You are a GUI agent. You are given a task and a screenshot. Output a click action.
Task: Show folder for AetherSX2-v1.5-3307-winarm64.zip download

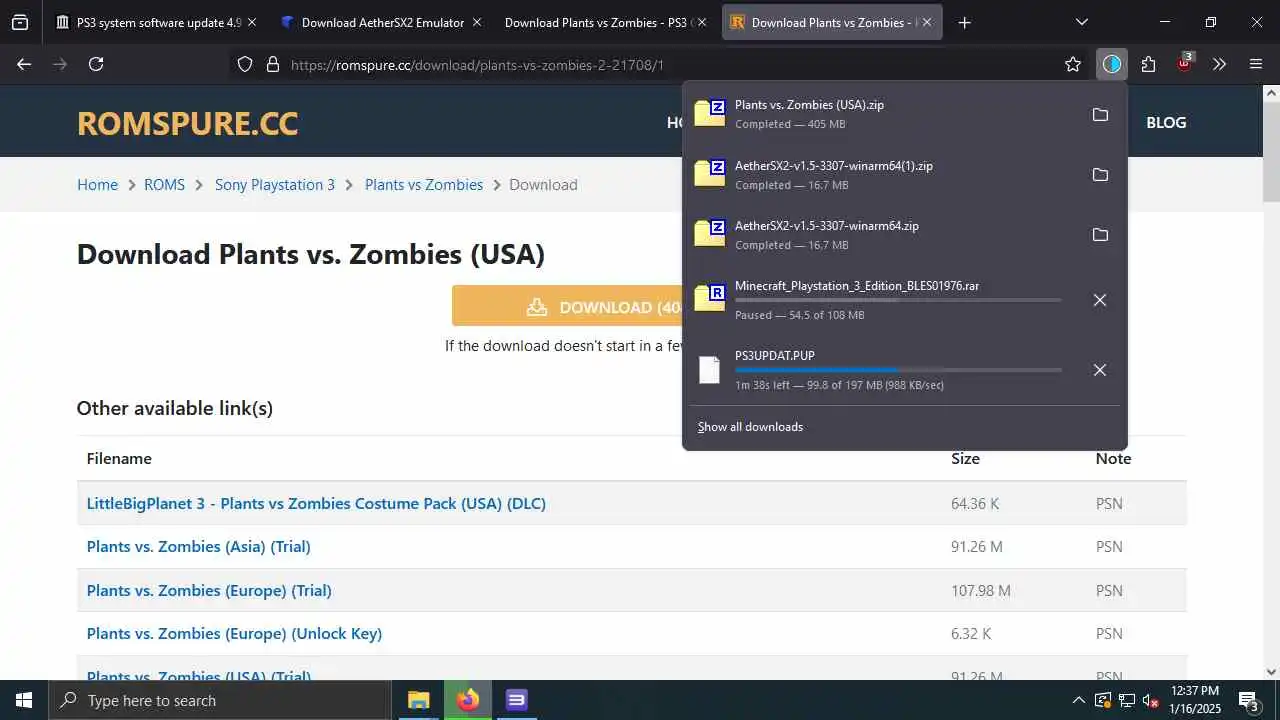click(1100, 235)
